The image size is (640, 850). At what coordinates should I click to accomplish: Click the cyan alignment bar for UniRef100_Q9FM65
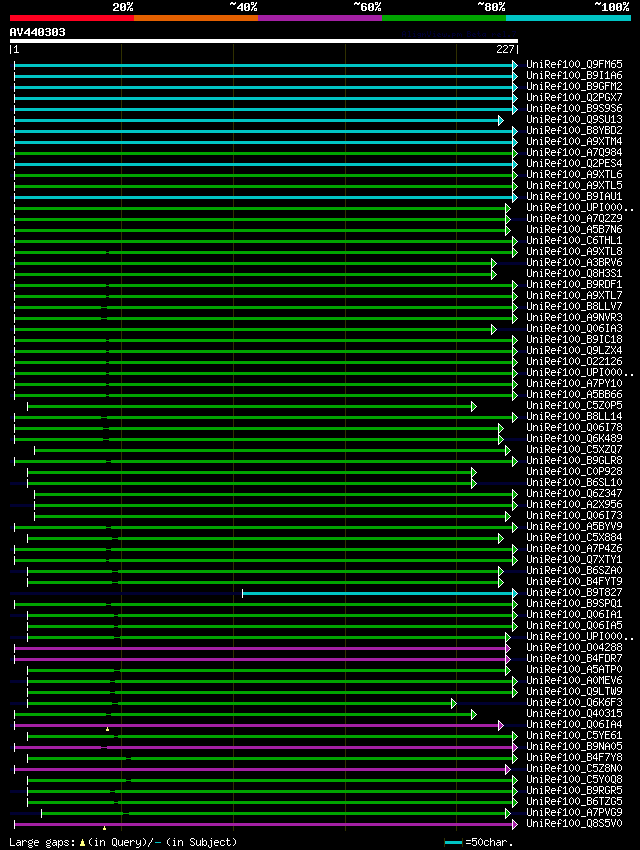tap(263, 66)
